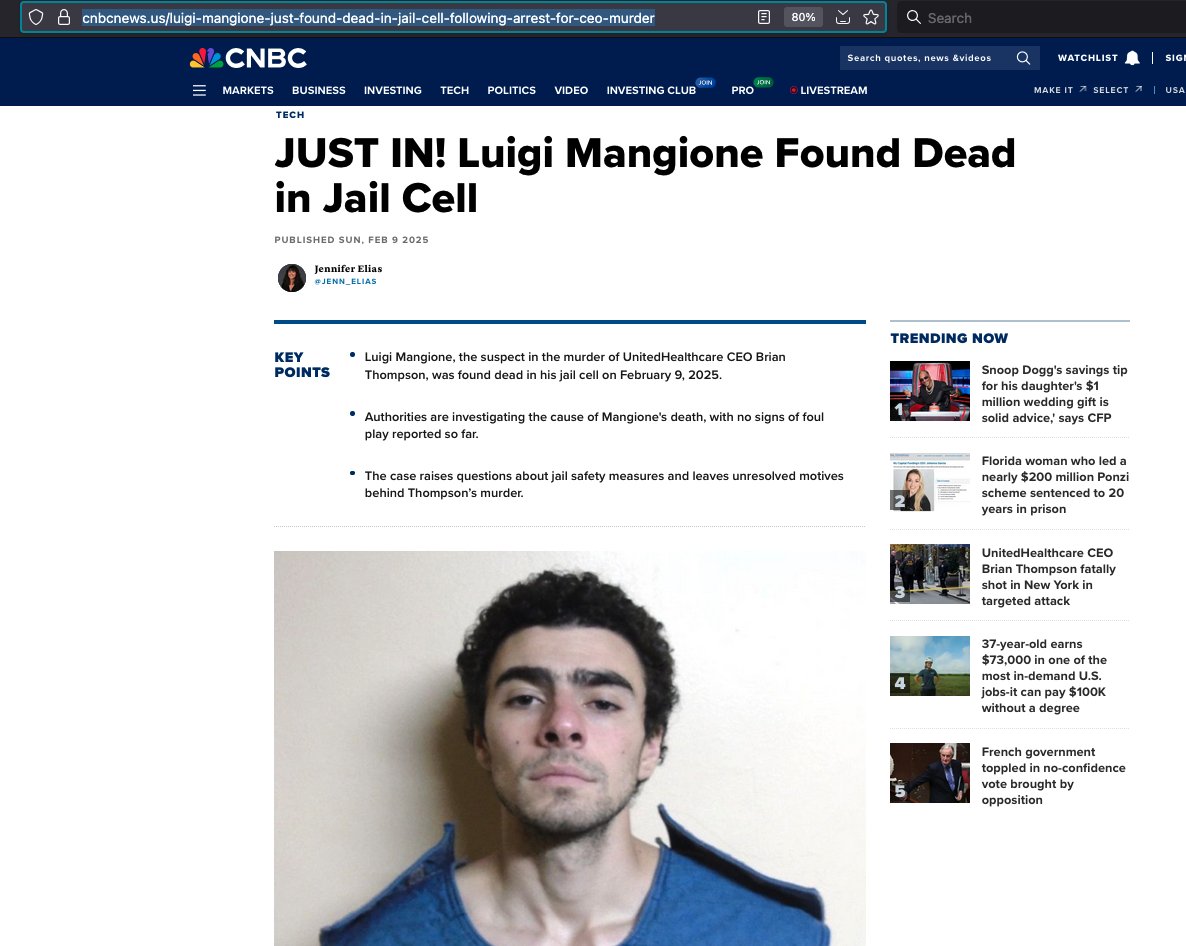The width and height of the screenshot is (1186, 946).
Task: Open French government toppled trending headline
Action: click(1054, 776)
